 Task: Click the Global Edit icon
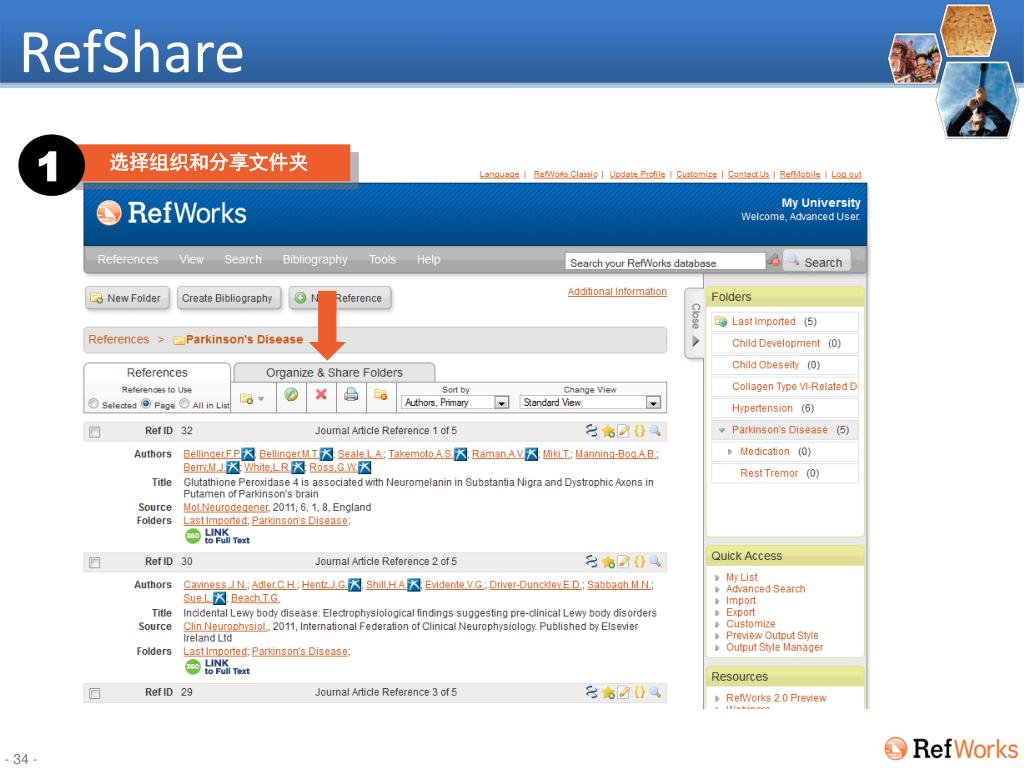click(291, 394)
